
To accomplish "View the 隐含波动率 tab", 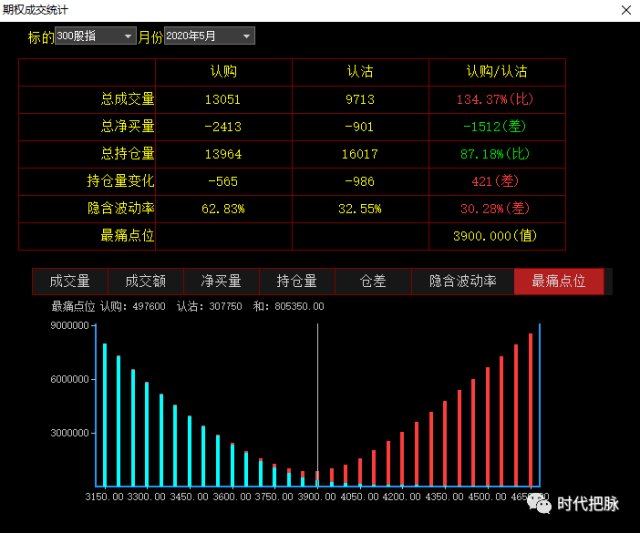I will pos(462,281).
